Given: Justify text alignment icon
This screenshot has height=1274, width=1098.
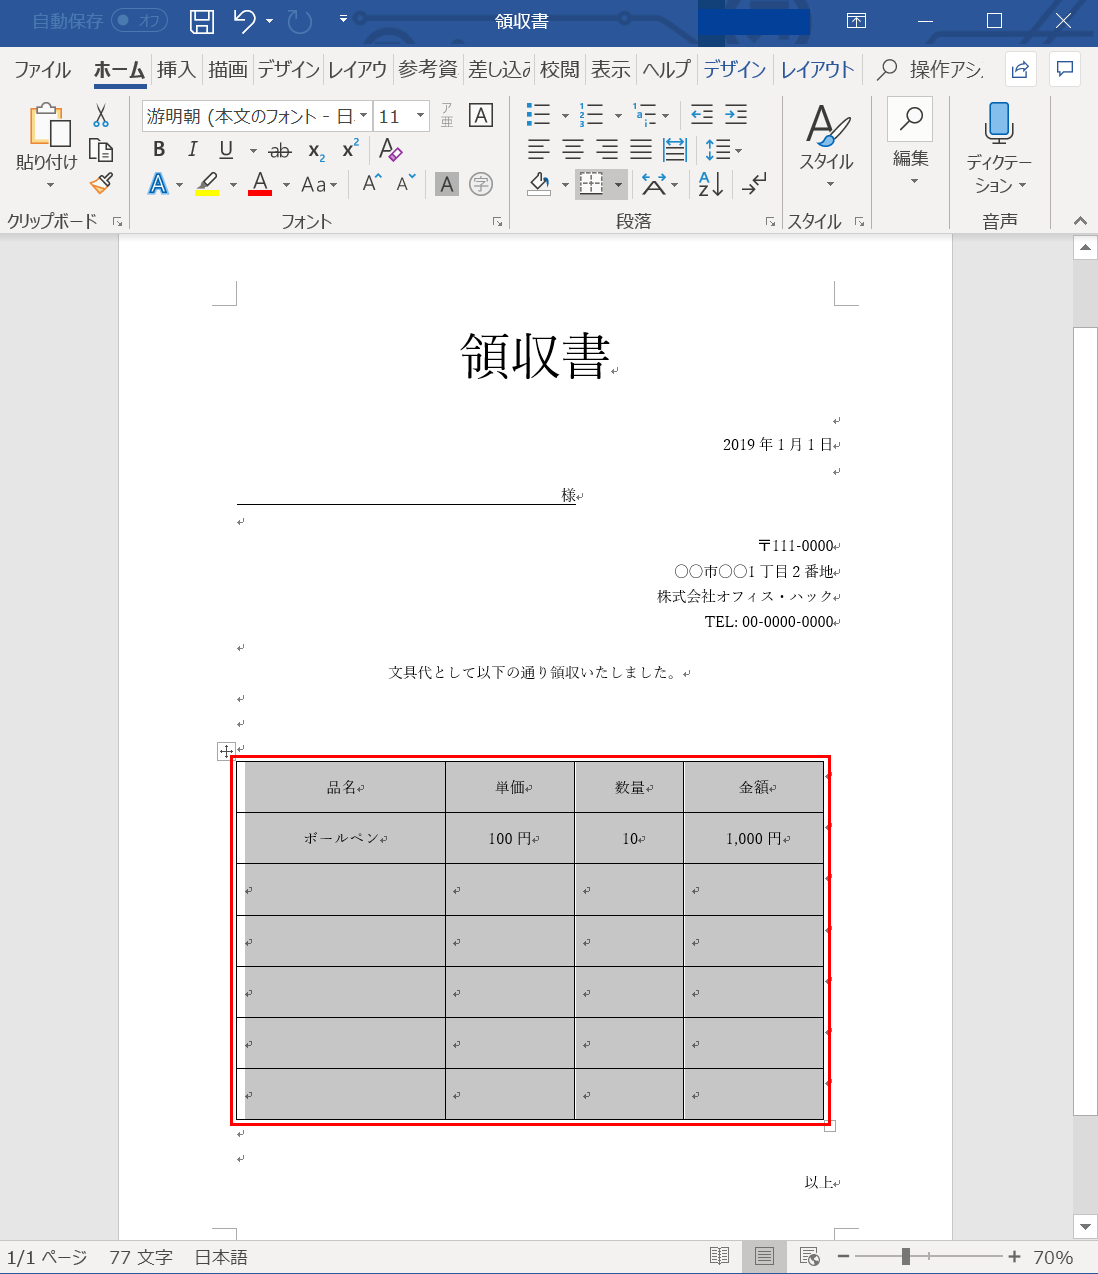Looking at the screenshot, I should click(x=641, y=150).
